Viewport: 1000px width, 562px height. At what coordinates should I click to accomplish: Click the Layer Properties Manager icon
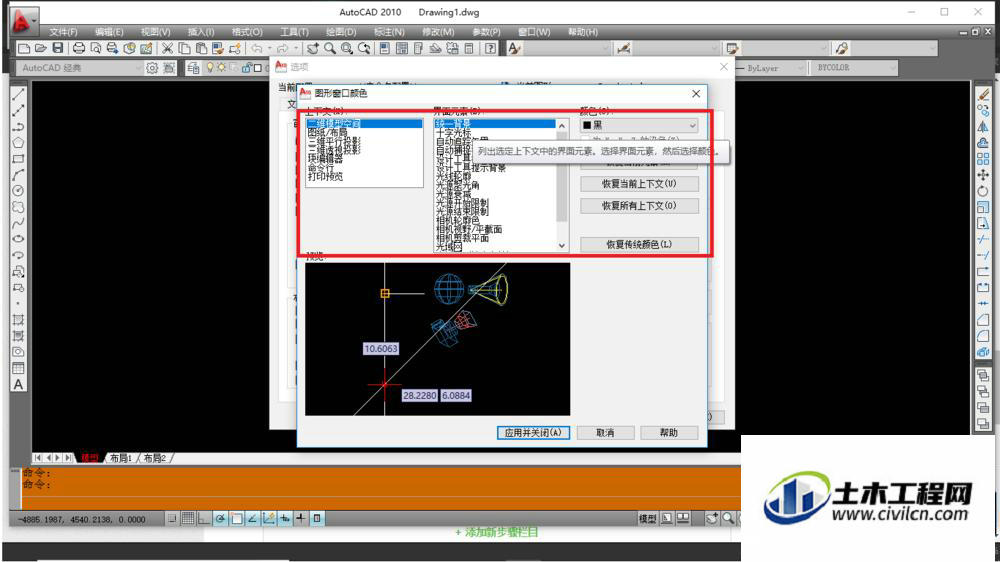pyautogui.click(x=193, y=68)
